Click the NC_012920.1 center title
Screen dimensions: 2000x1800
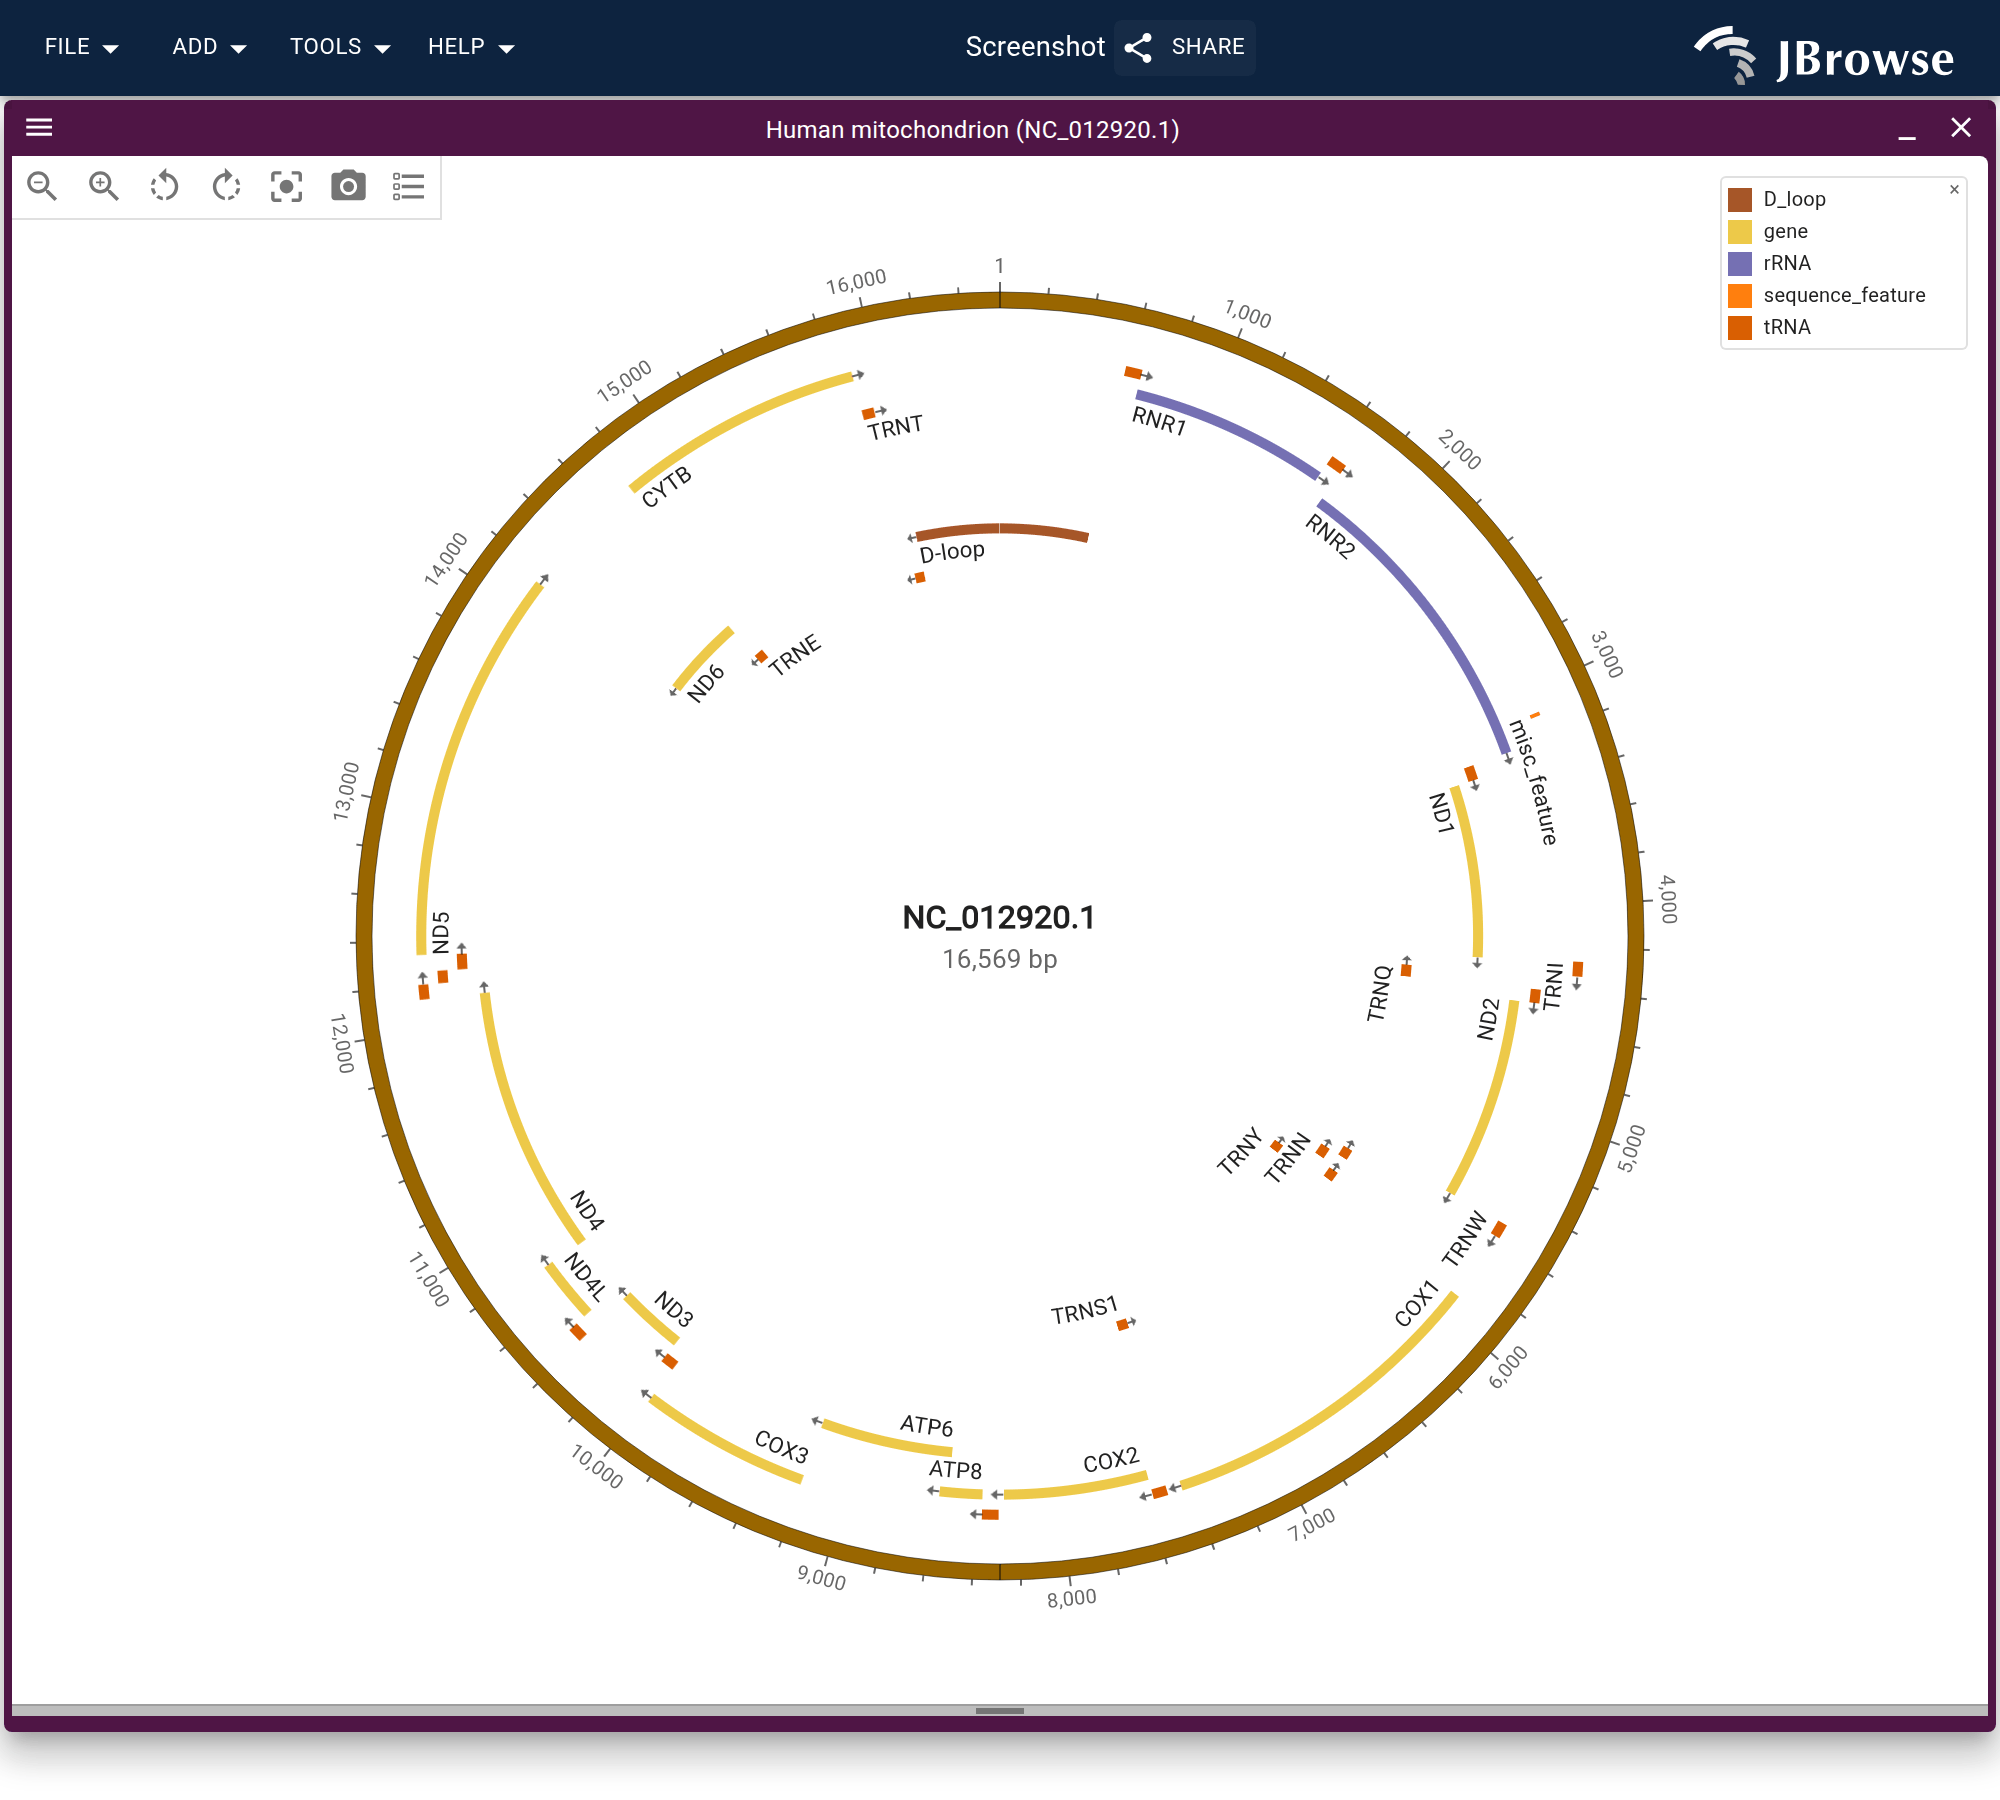point(999,917)
